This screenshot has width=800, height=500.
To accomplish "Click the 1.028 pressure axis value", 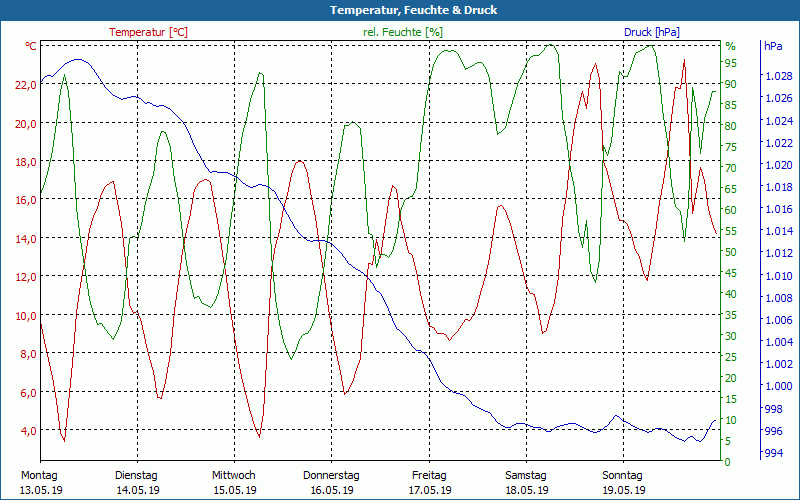I will pos(777,76).
